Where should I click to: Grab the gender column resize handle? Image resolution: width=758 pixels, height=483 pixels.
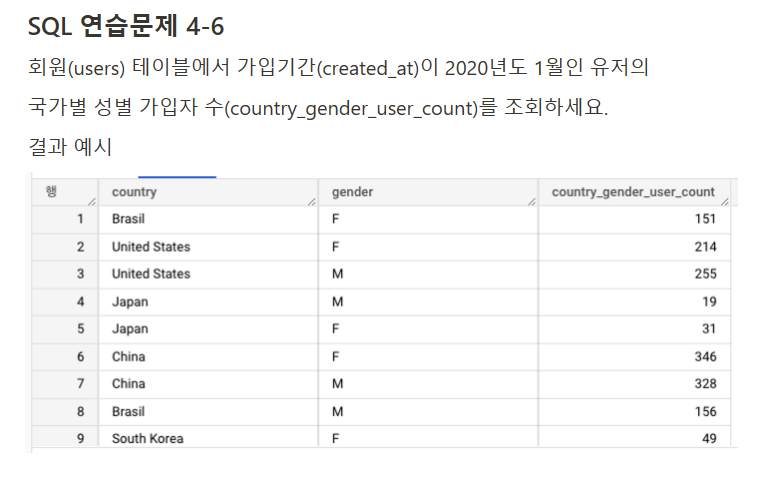click(532, 202)
